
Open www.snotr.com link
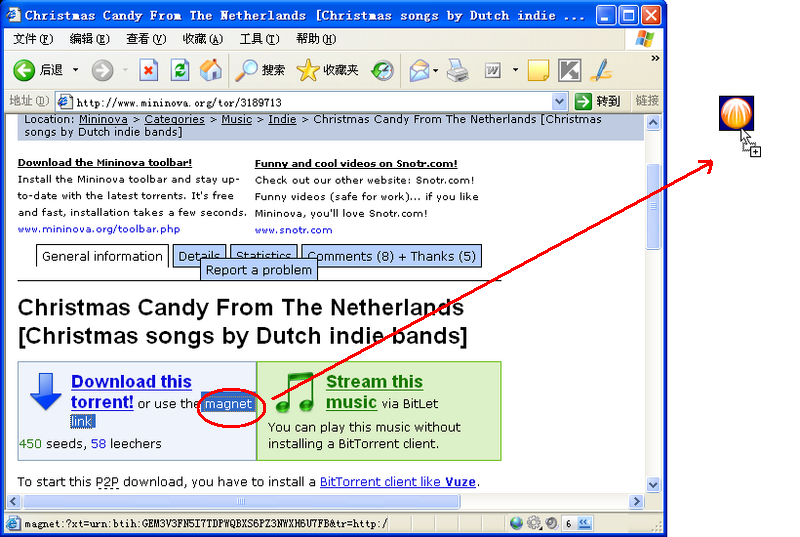point(293,230)
